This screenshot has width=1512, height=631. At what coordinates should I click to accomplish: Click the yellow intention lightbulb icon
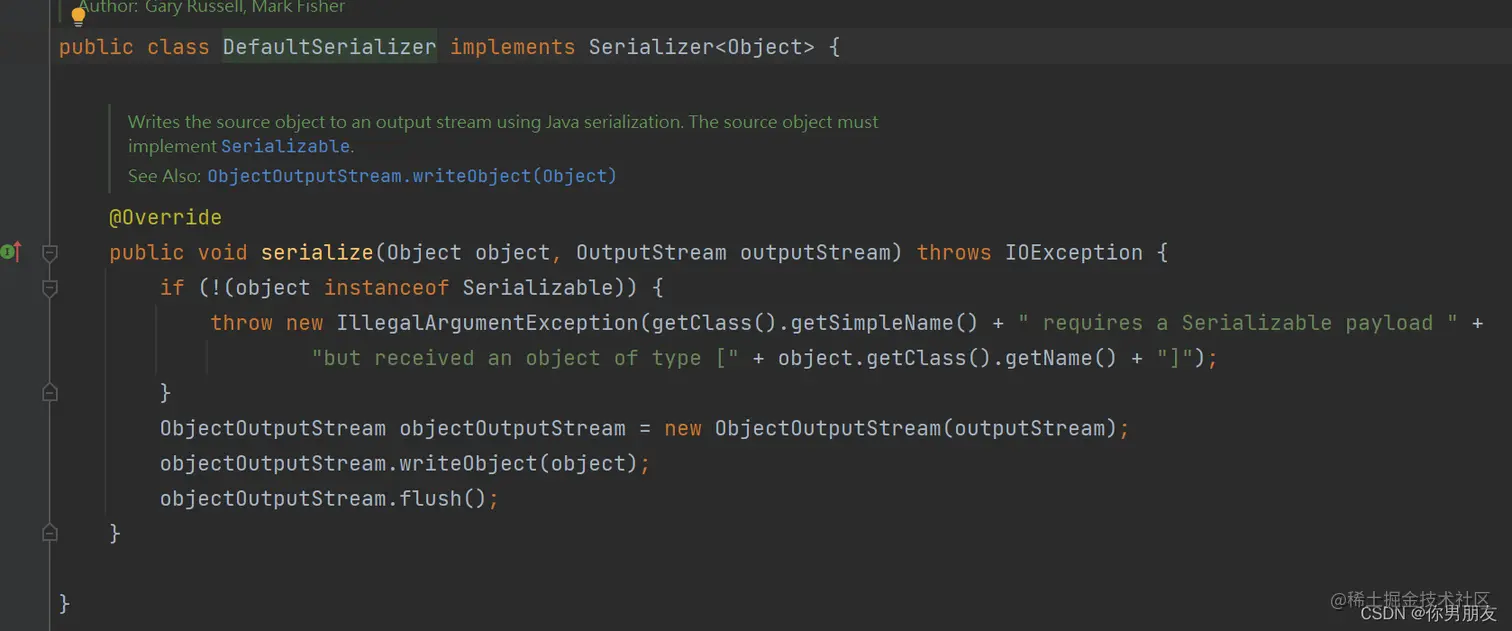click(x=78, y=15)
